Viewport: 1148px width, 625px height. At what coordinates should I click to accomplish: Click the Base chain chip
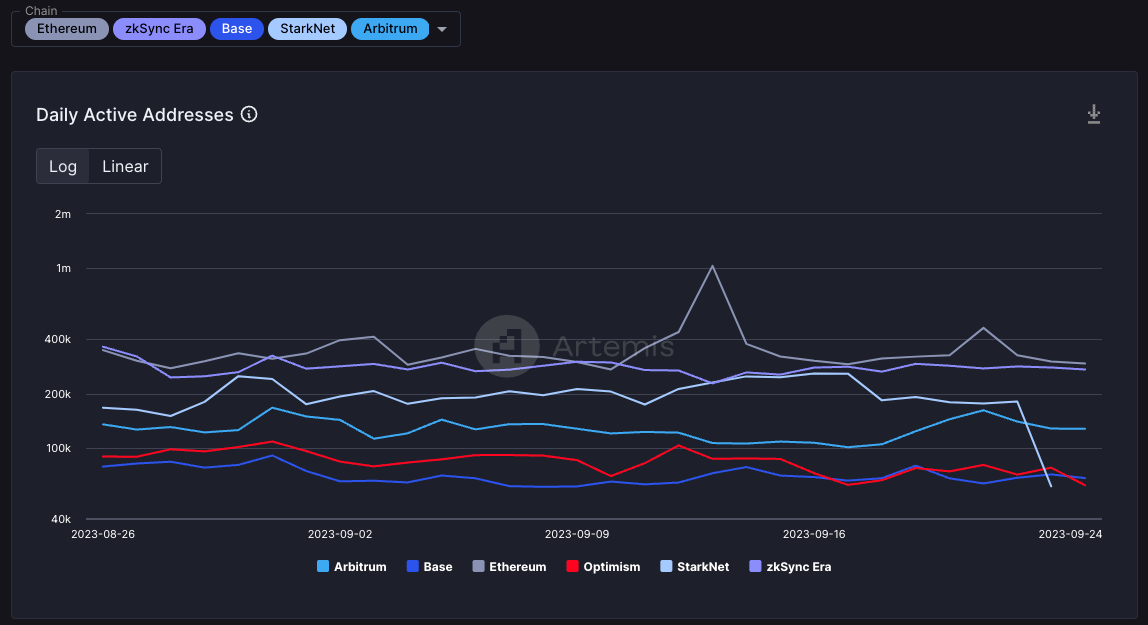pyautogui.click(x=236, y=29)
